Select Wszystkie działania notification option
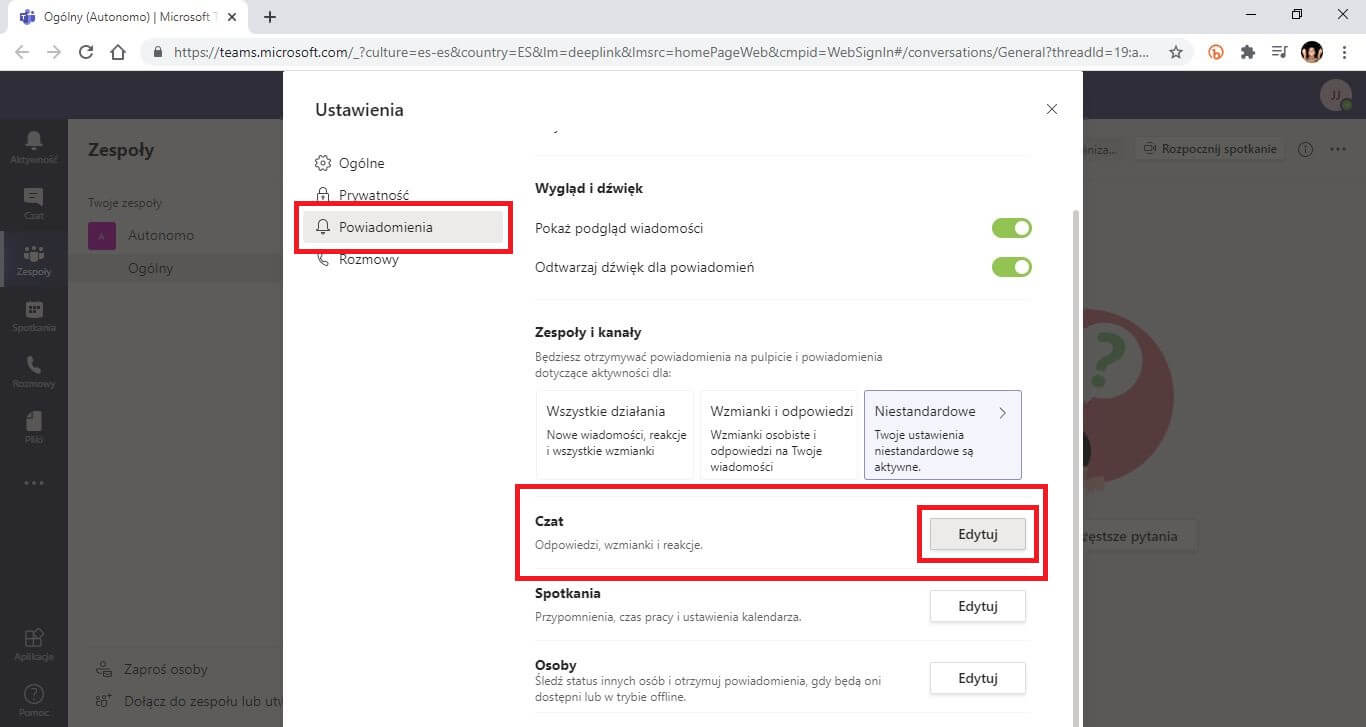Image resolution: width=1366 pixels, height=727 pixels. click(614, 435)
